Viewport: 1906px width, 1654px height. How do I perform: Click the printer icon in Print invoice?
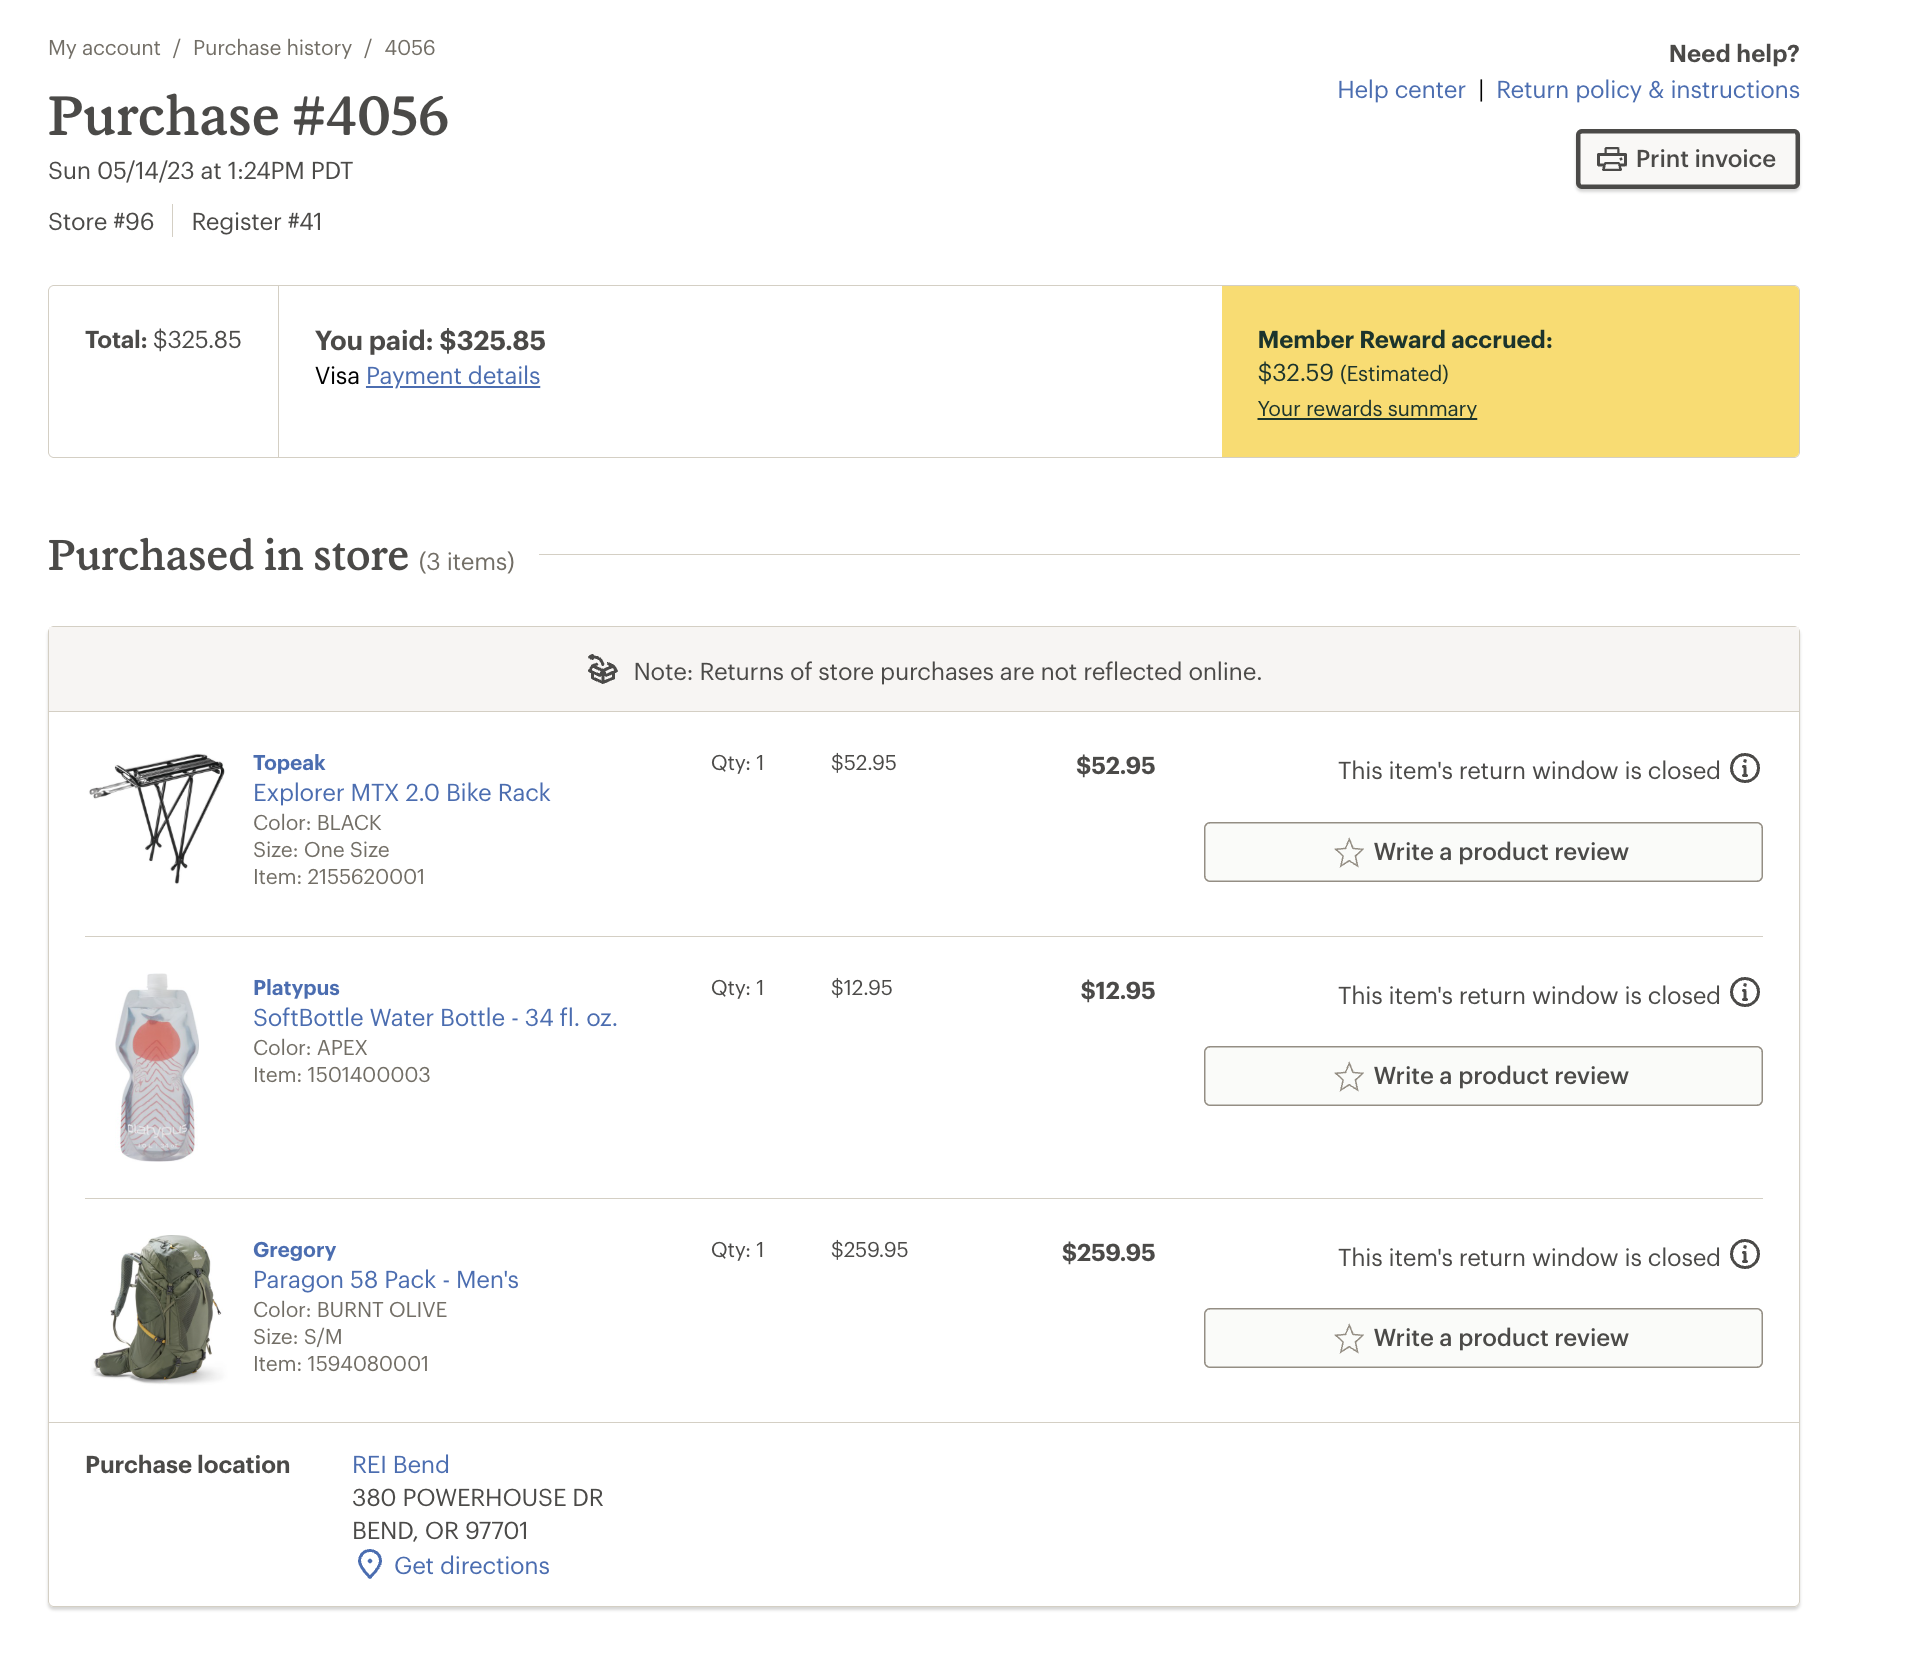(1611, 159)
